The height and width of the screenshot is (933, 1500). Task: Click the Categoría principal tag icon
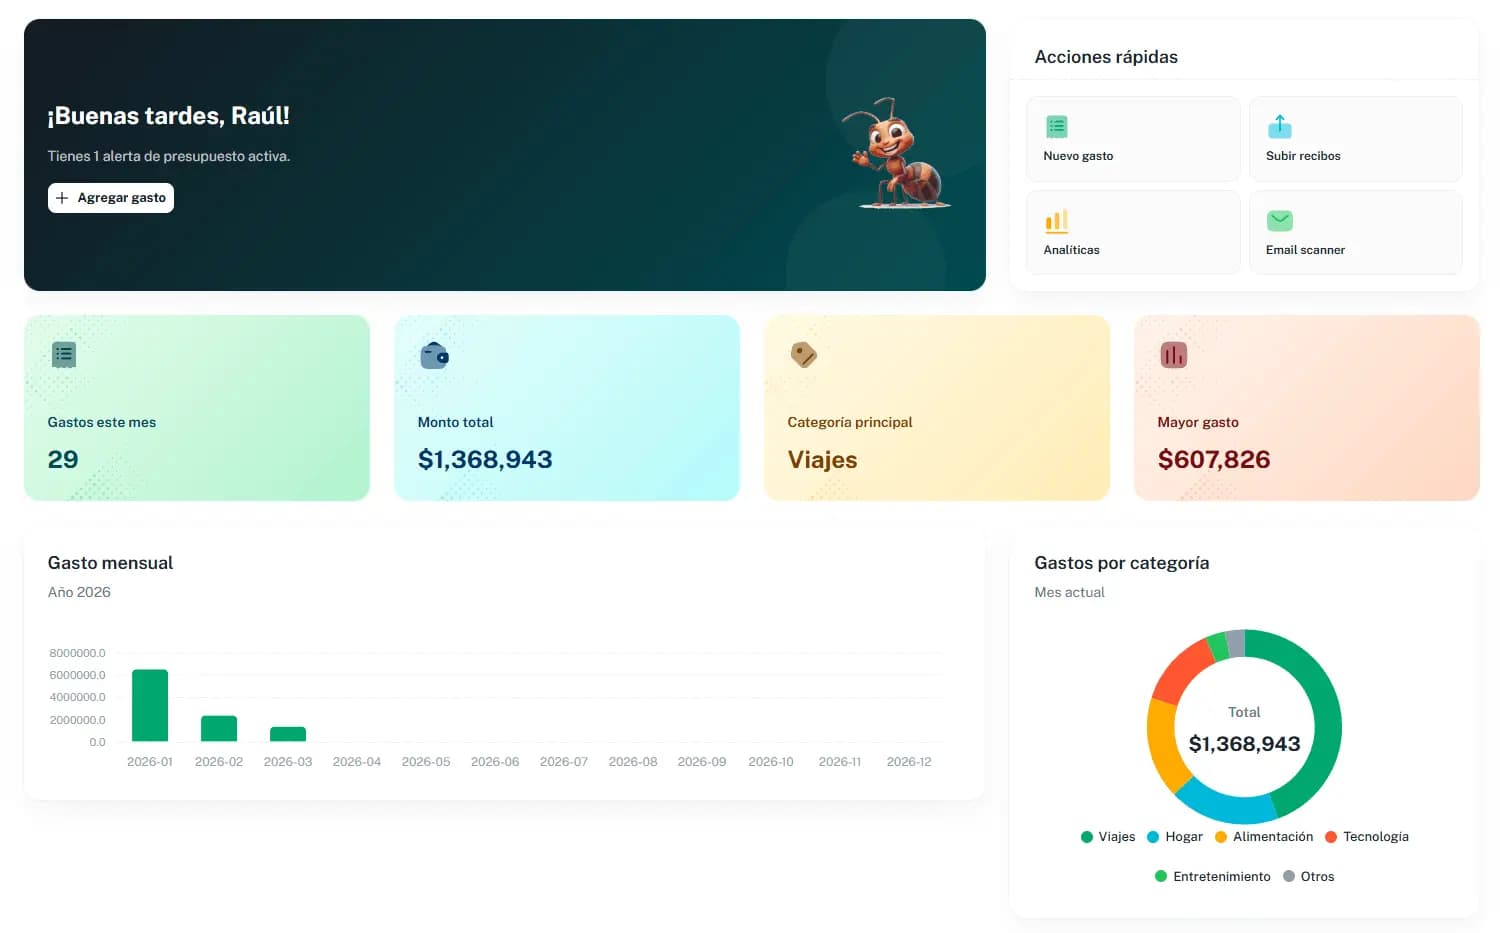coord(804,354)
